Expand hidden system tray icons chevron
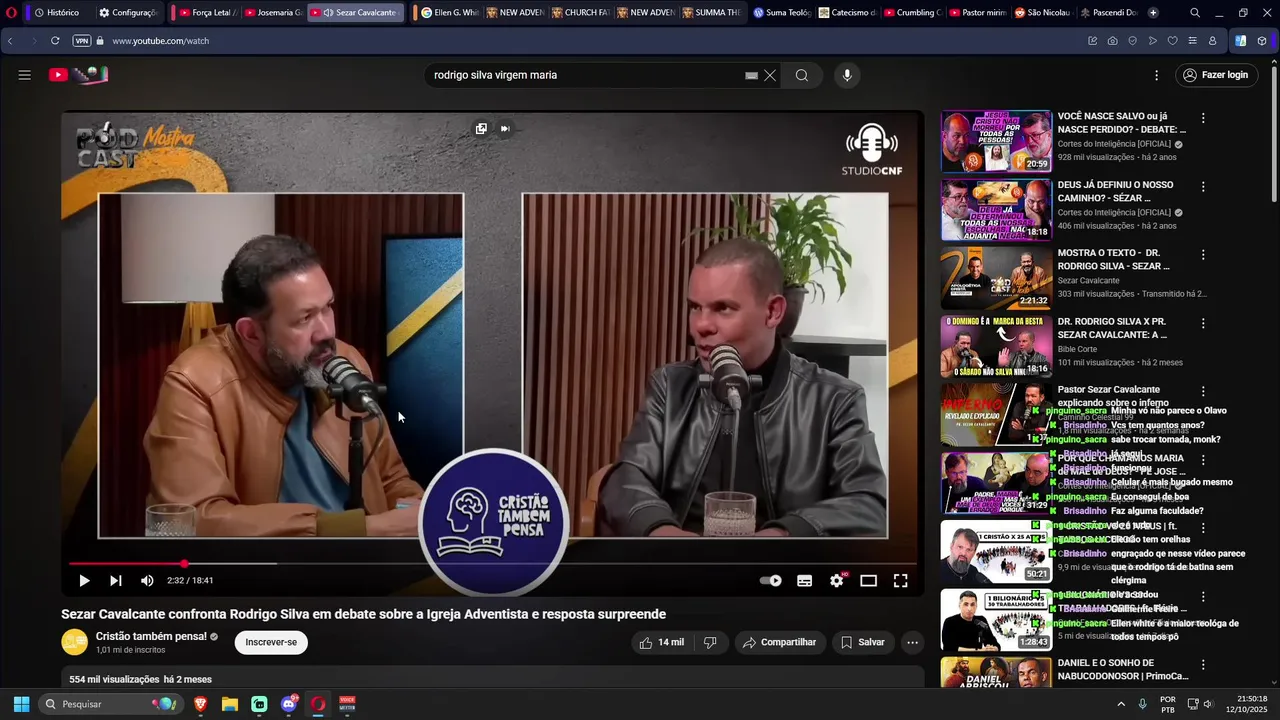Screen dimensions: 1280x720 pos(1121,704)
